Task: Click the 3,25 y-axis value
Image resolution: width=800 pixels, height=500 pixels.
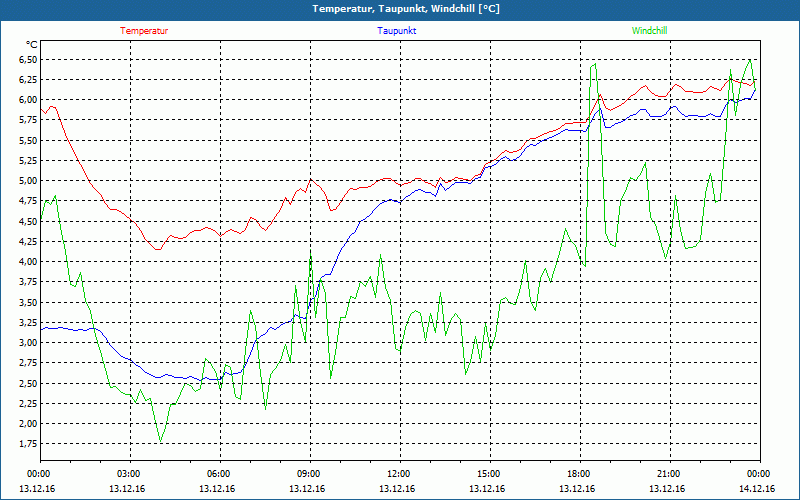Action: [x=29, y=322]
